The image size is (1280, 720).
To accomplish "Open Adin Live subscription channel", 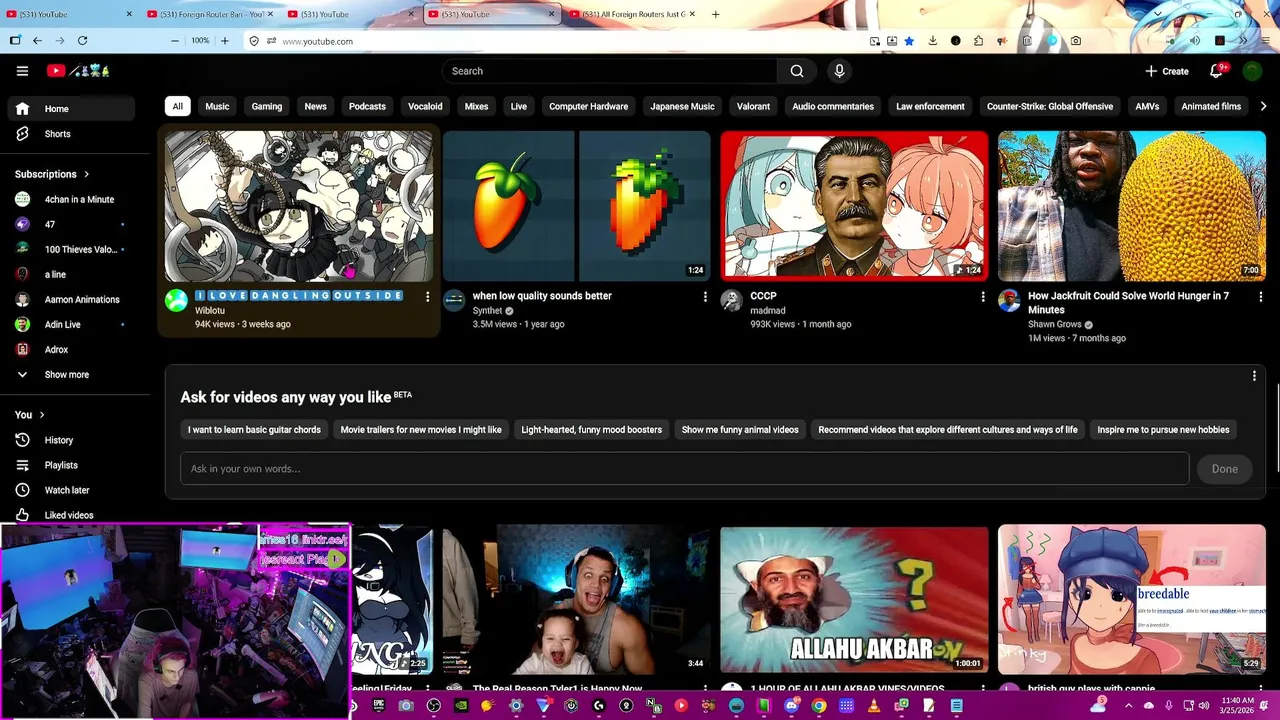I will coord(72,324).
